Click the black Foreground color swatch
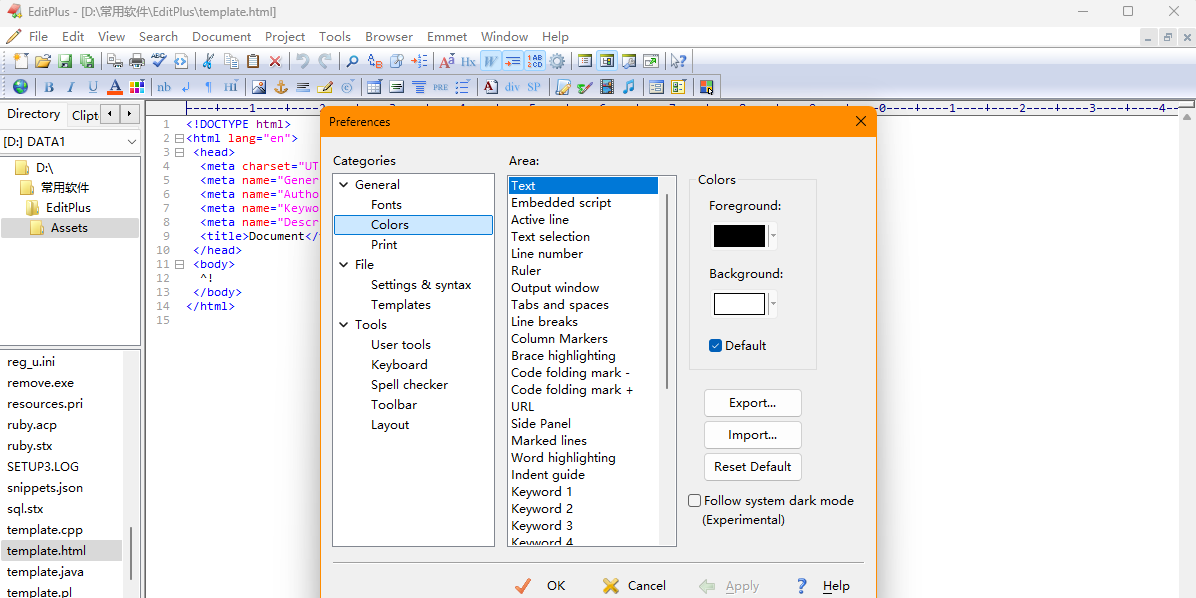This screenshot has width=1196, height=598. point(739,236)
